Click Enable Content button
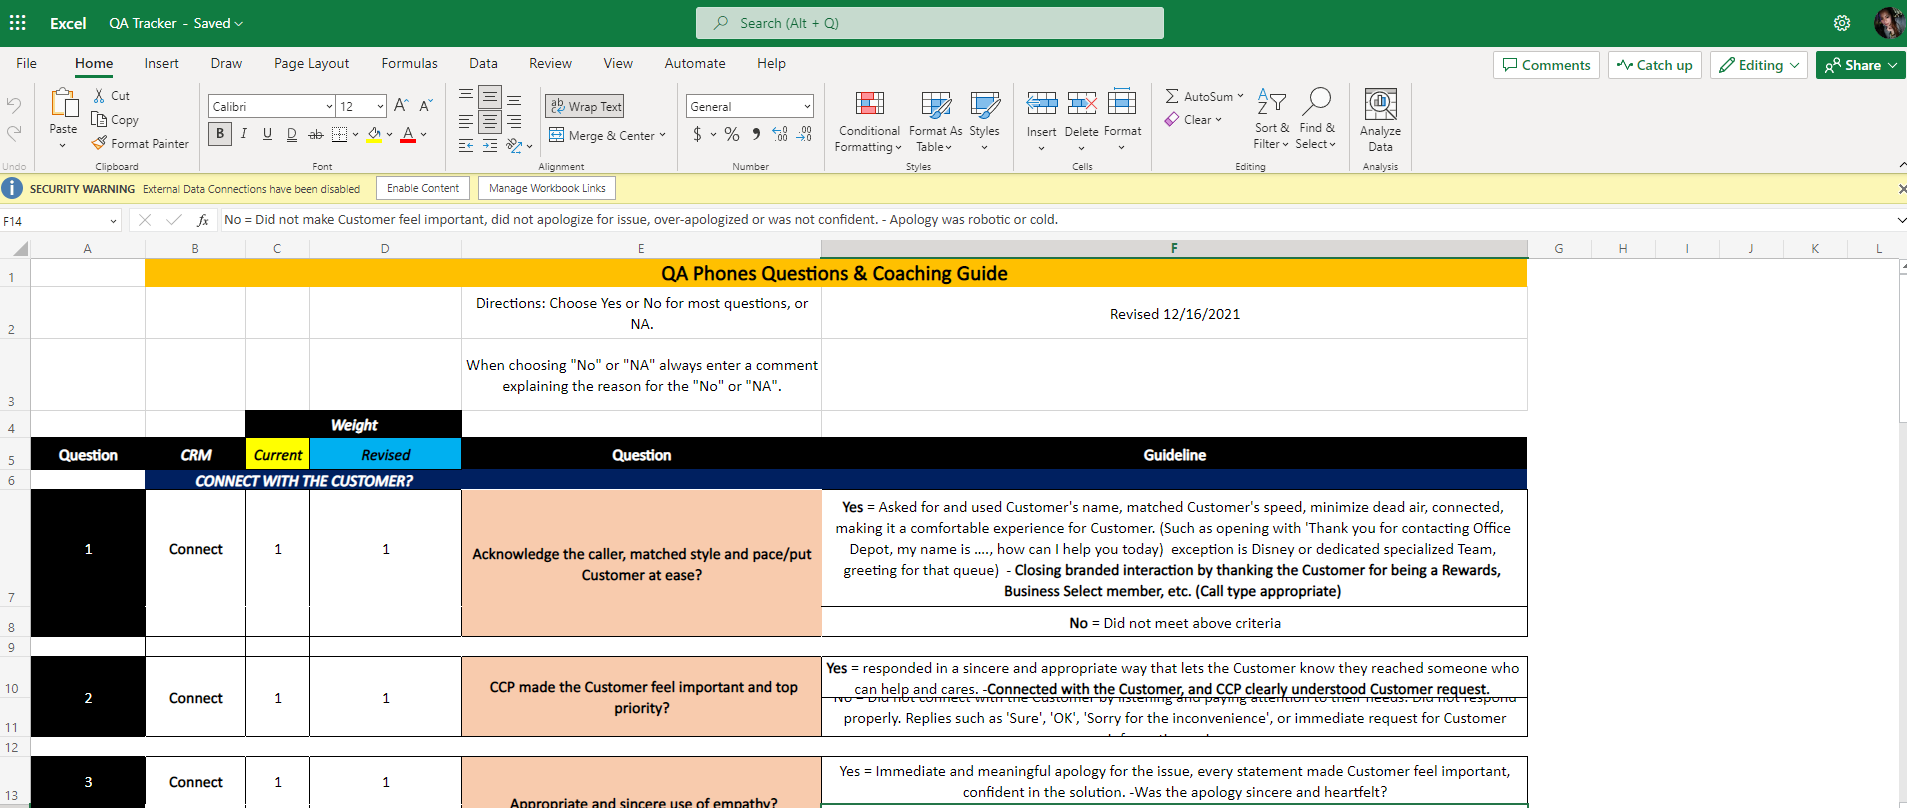The image size is (1907, 808). 423,188
